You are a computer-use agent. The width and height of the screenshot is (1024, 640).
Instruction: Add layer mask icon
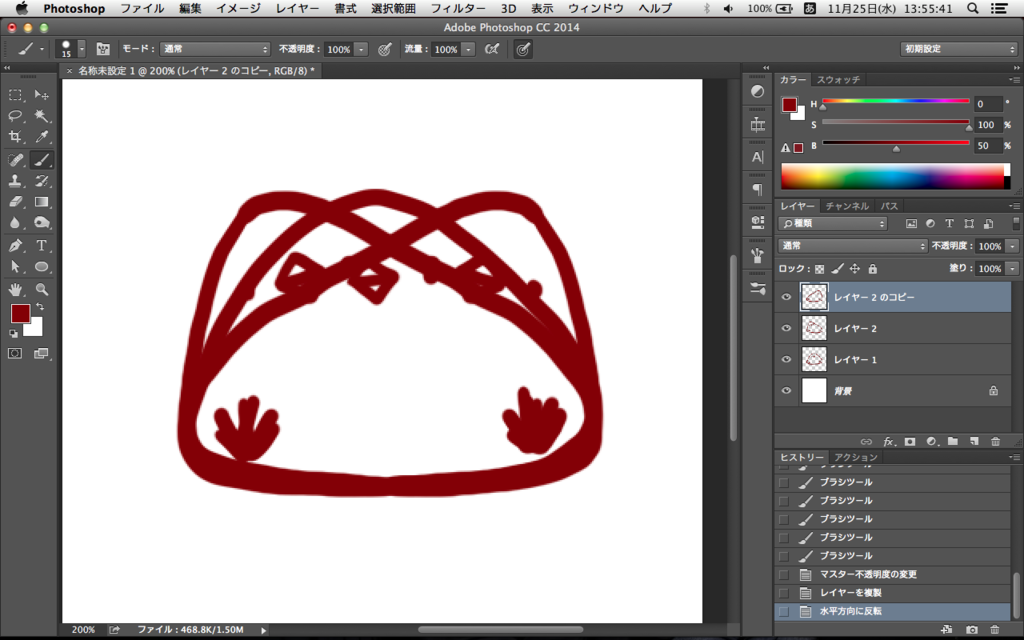910,441
